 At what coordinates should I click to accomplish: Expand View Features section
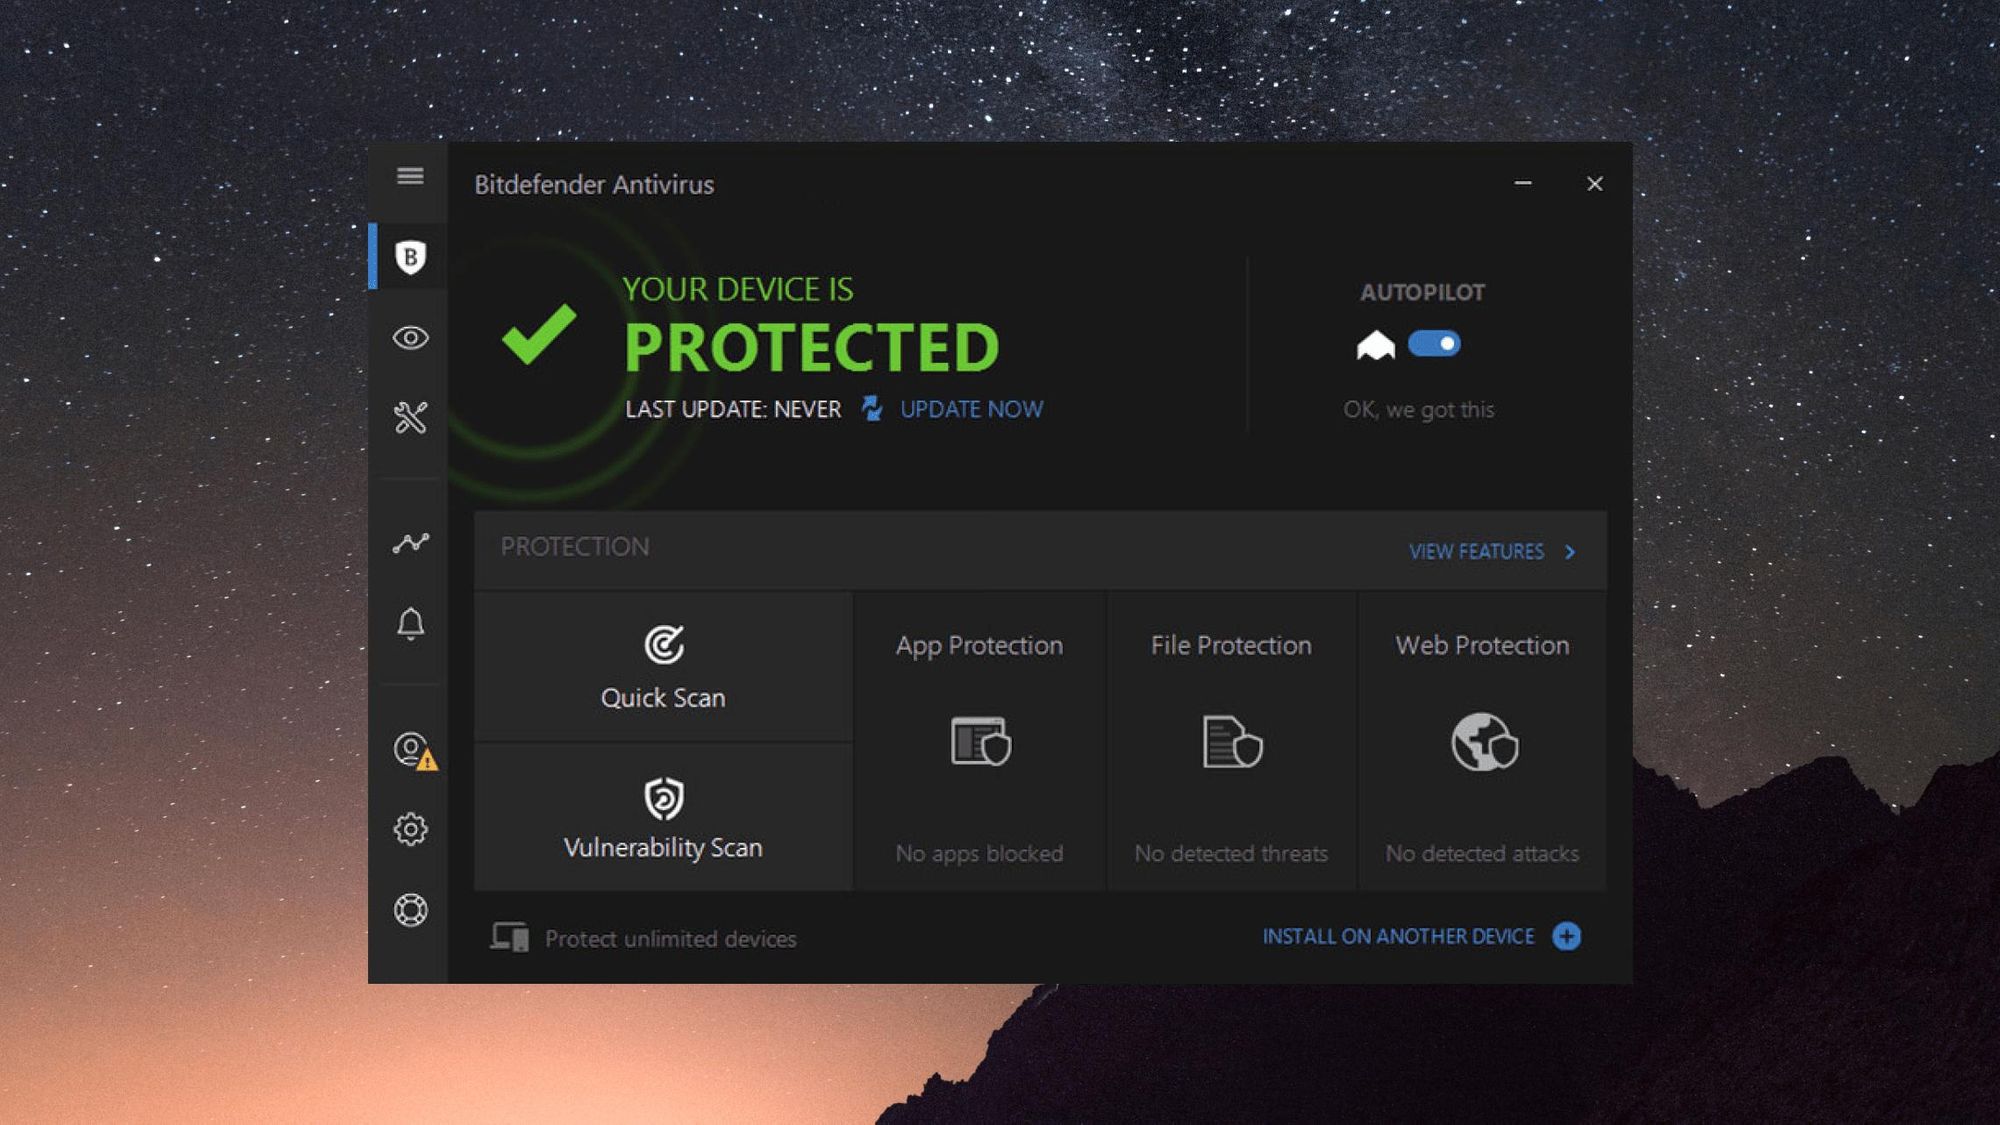point(1492,551)
